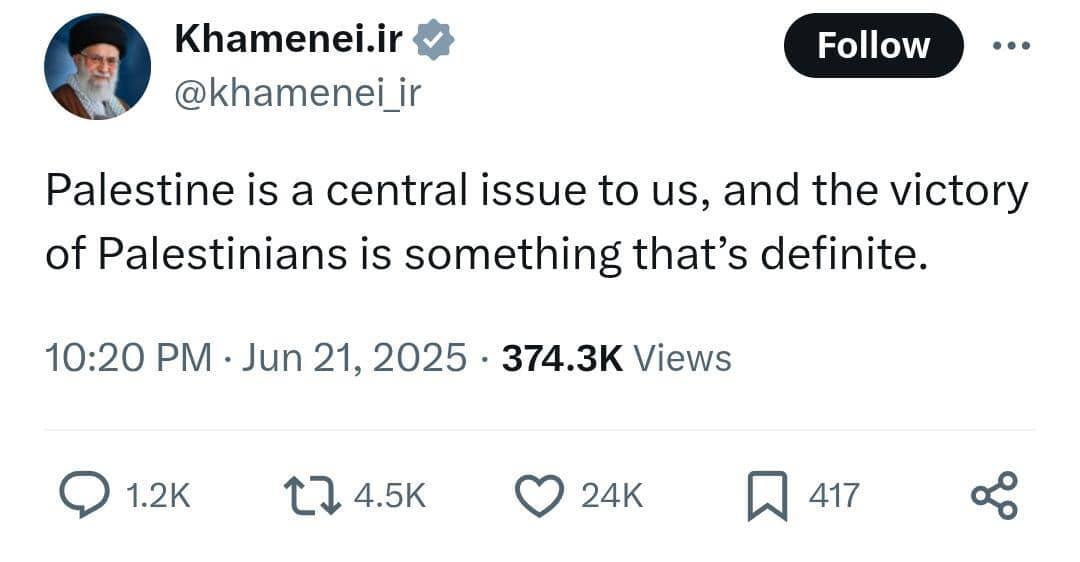Screen dimensions: 1080x562
Task: Open the @khamenei_ir handle link
Action: tap(297, 93)
